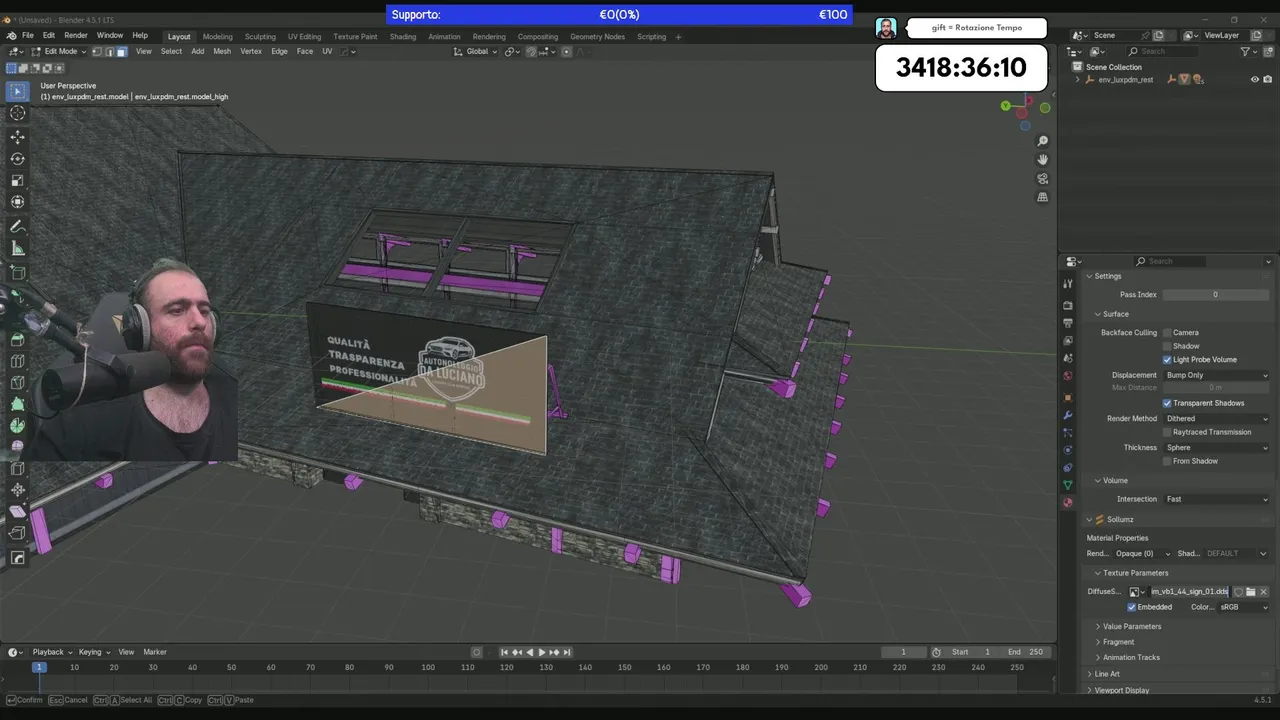This screenshot has width=1280, height=720.
Task: Click the End frame 250 field
Action: [1027, 652]
